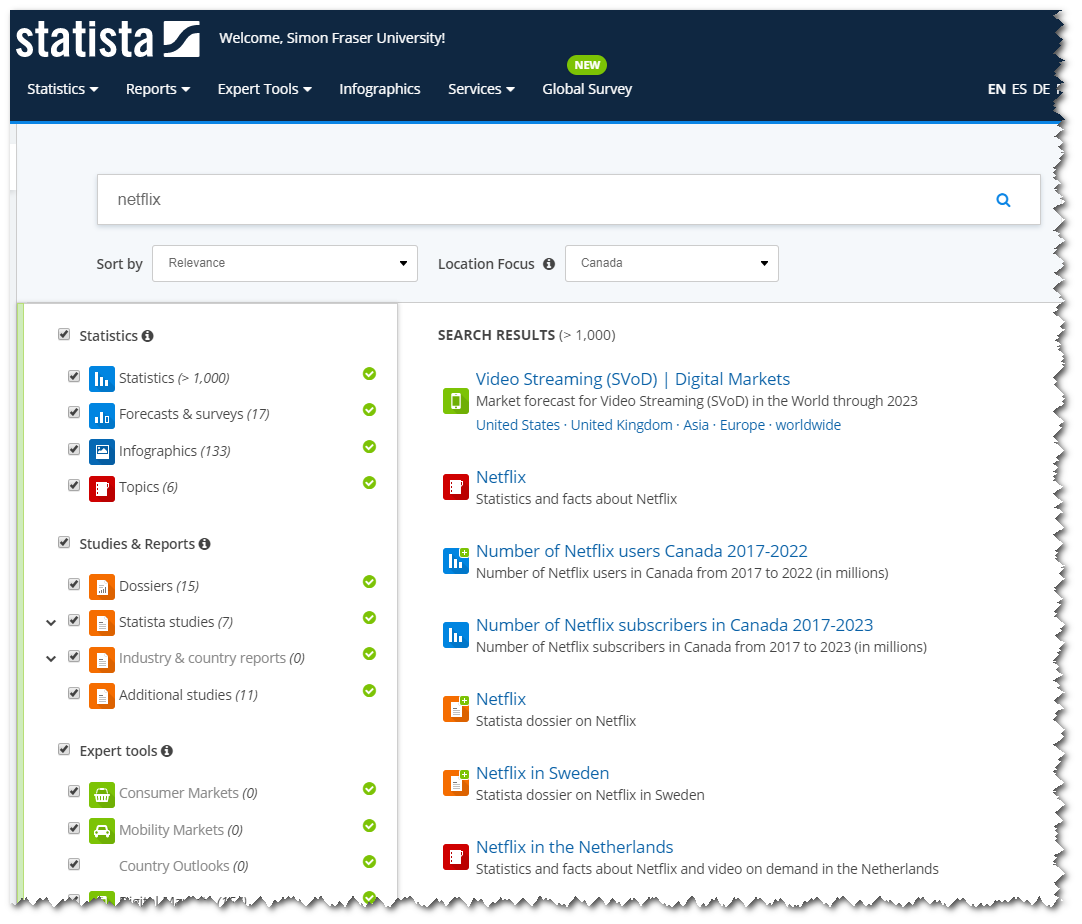Switch the site language to DE
Image resolution: width=1082 pixels, height=924 pixels.
tap(1041, 89)
